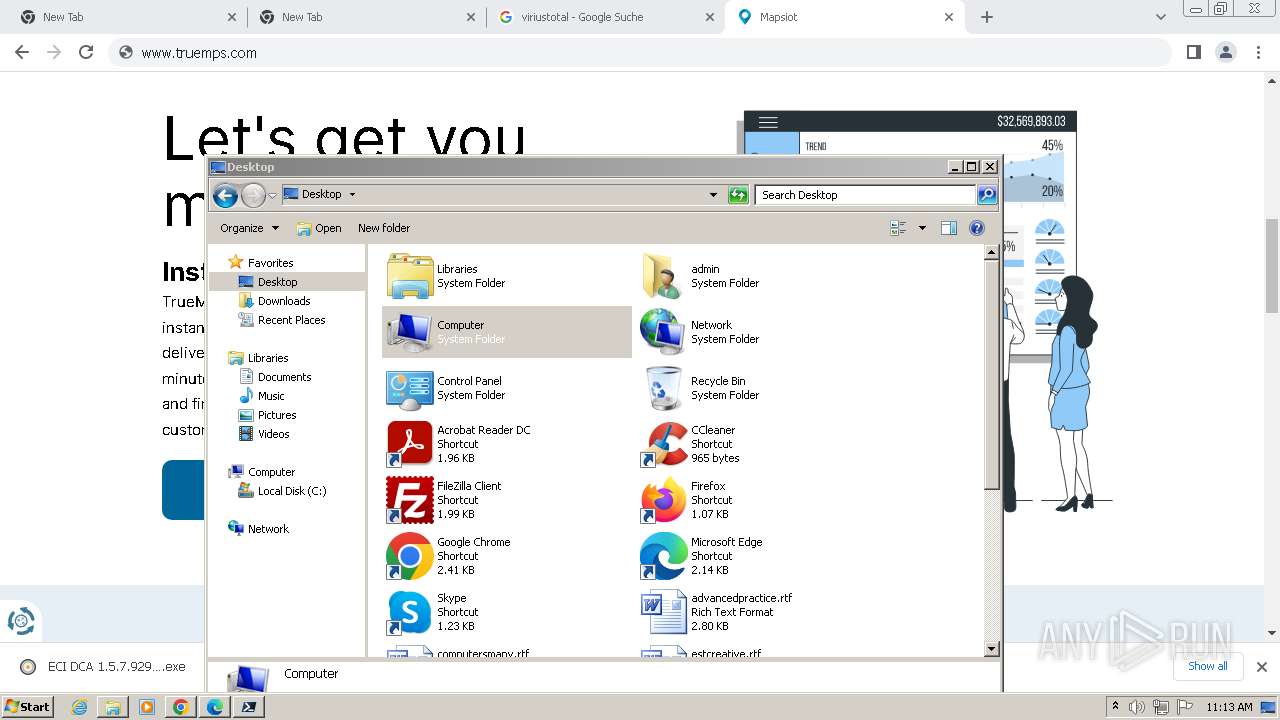Toggle Chrome side panel icon
This screenshot has width=1280, height=720.
(x=1193, y=52)
